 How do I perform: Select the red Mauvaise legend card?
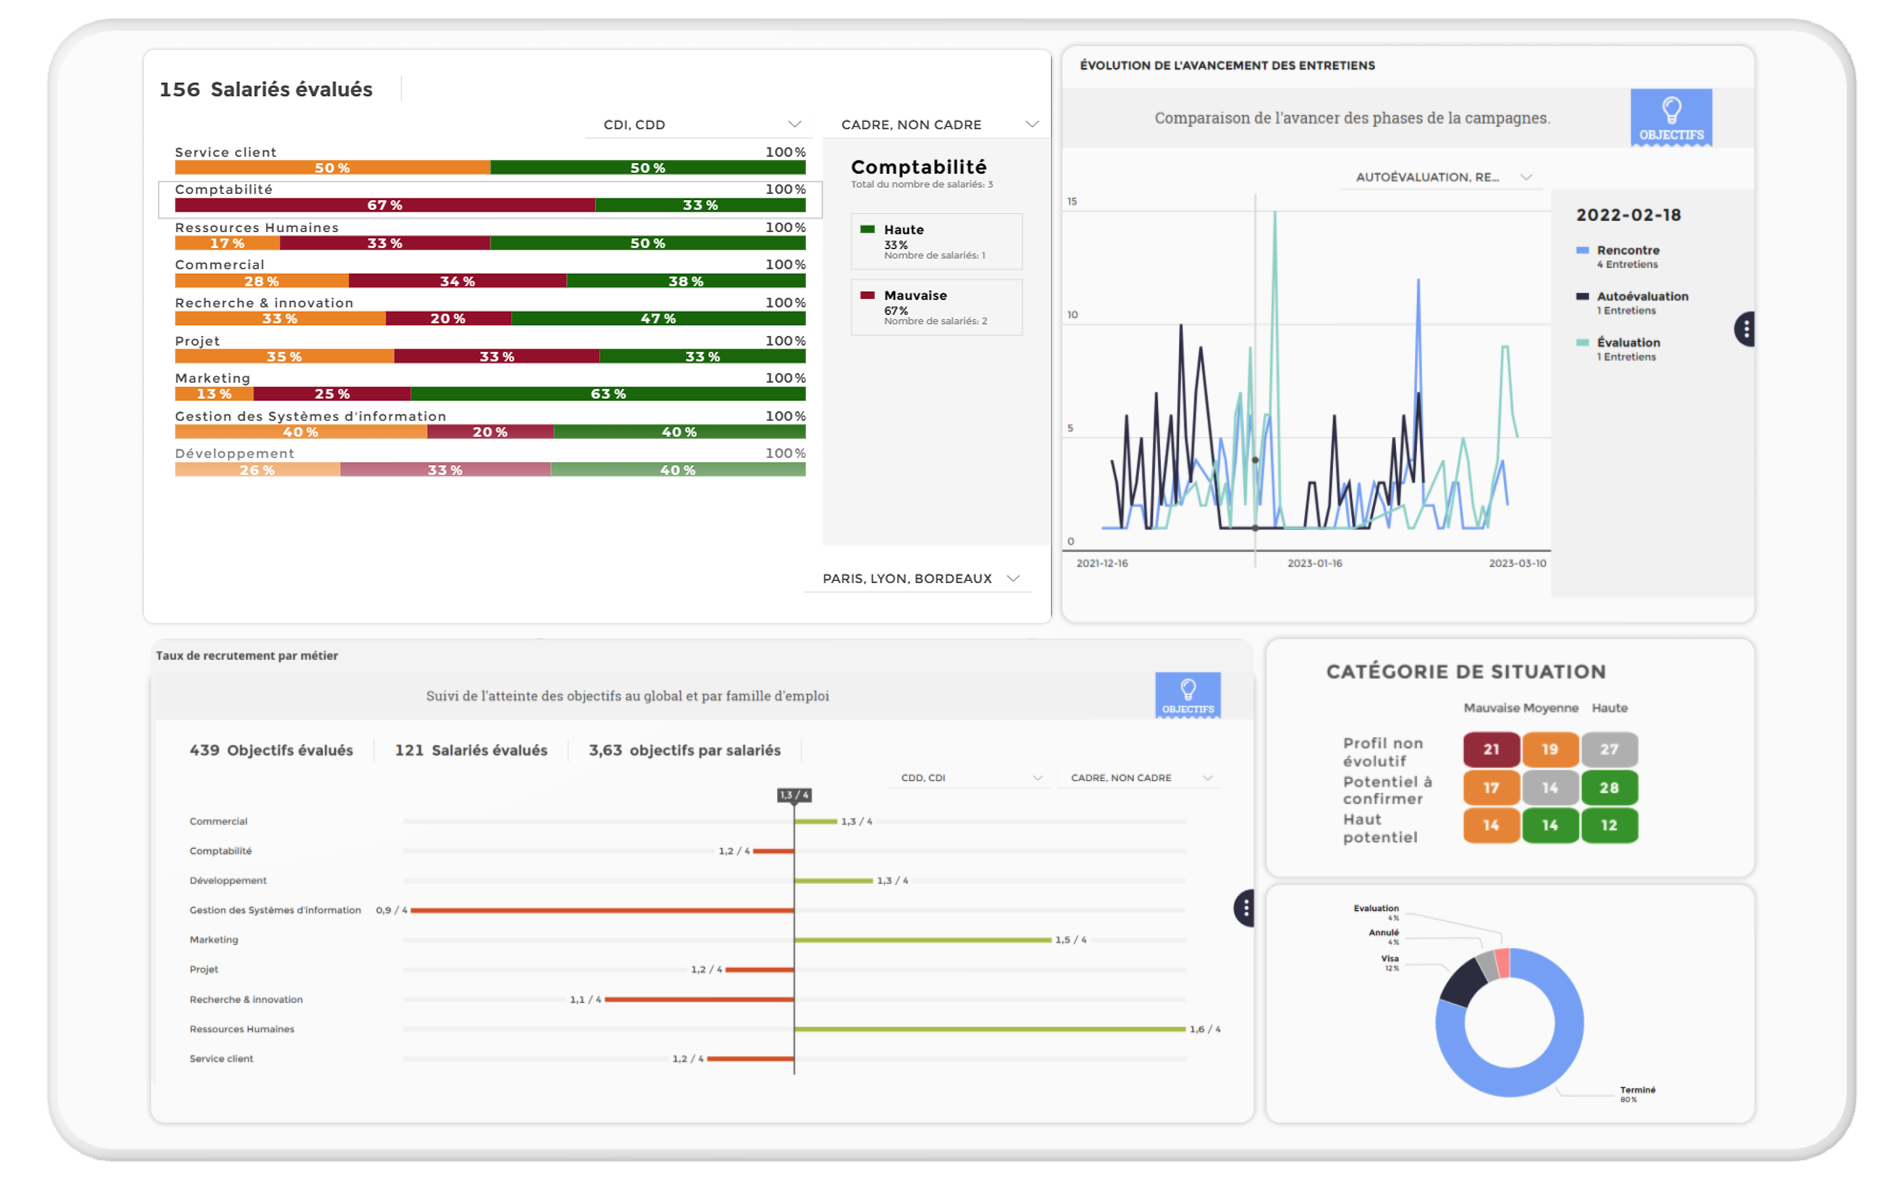pyautogui.click(x=935, y=307)
